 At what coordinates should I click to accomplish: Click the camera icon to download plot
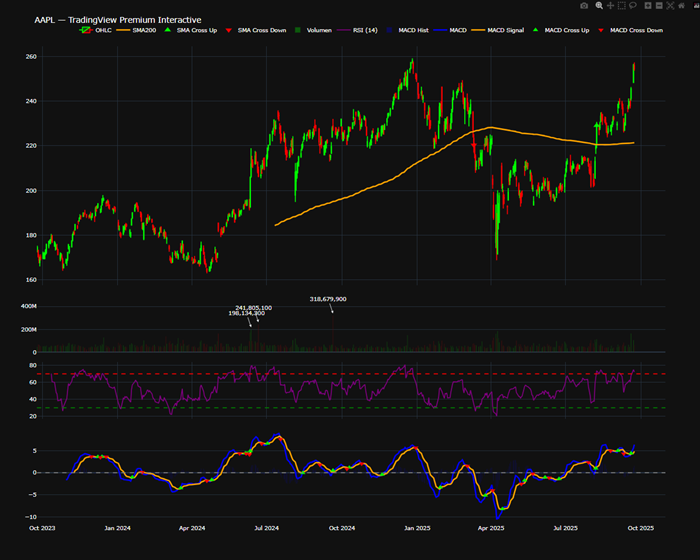coord(583,6)
